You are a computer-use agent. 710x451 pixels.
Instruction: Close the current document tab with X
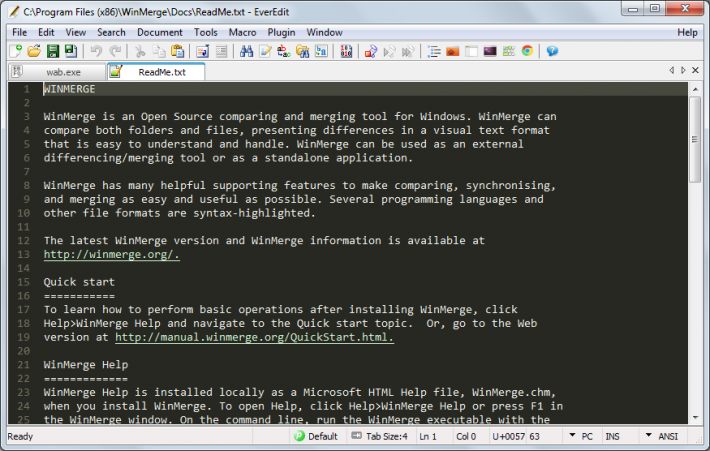tap(696, 70)
